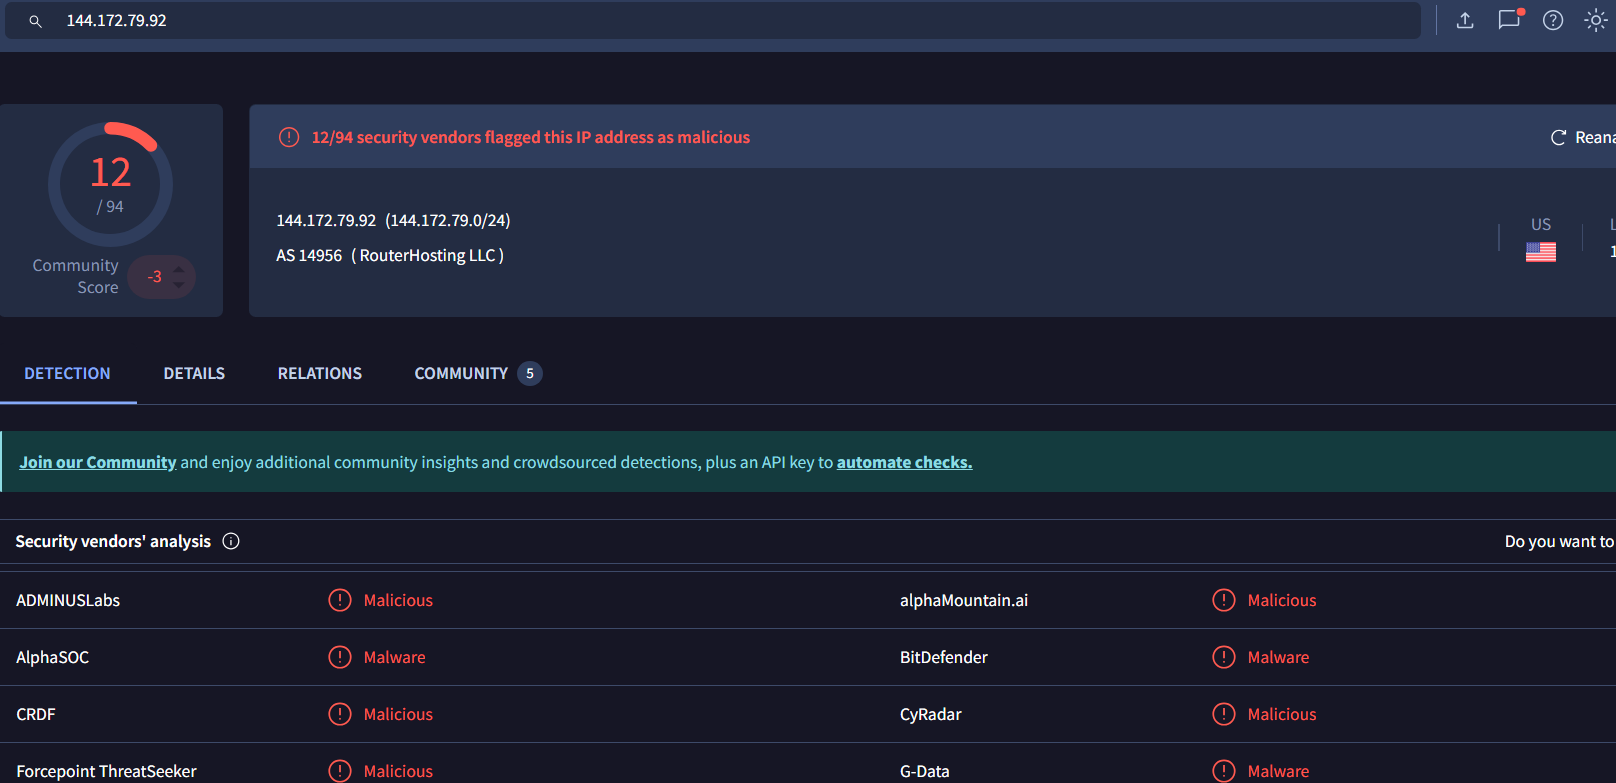Focus the search field containing 144.172.79.92
This screenshot has width=1616, height=783.
click(712, 21)
